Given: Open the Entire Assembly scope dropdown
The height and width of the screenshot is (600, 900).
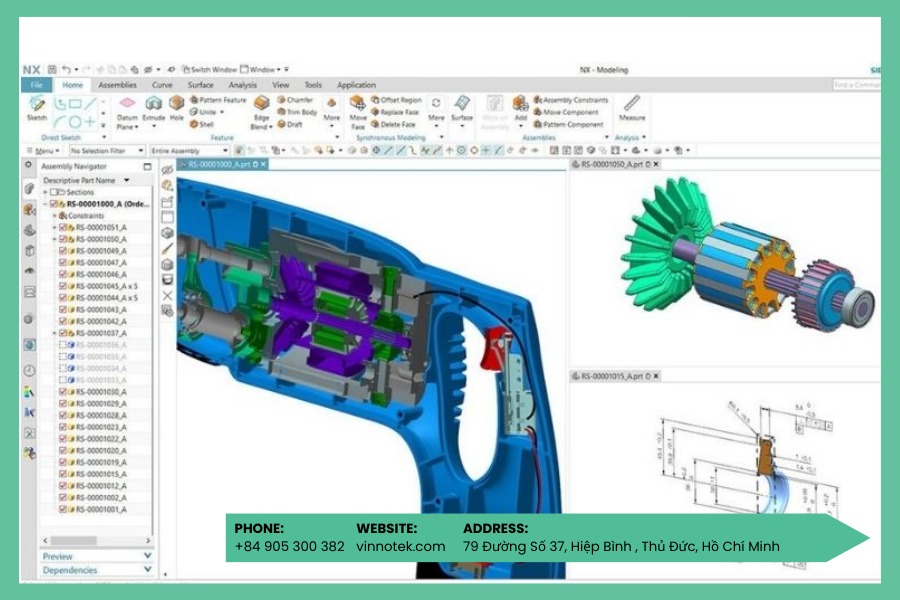Looking at the screenshot, I should [x=189, y=150].
